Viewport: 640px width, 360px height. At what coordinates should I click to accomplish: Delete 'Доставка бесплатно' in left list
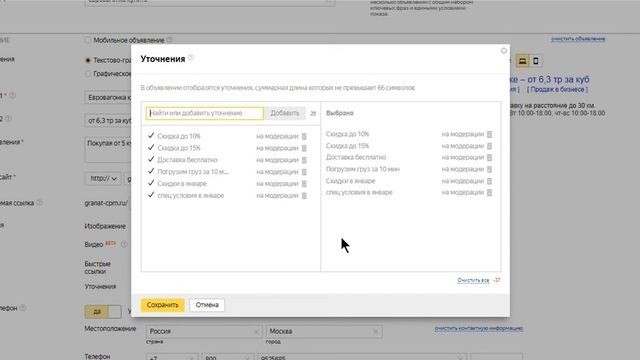point(304,160)
